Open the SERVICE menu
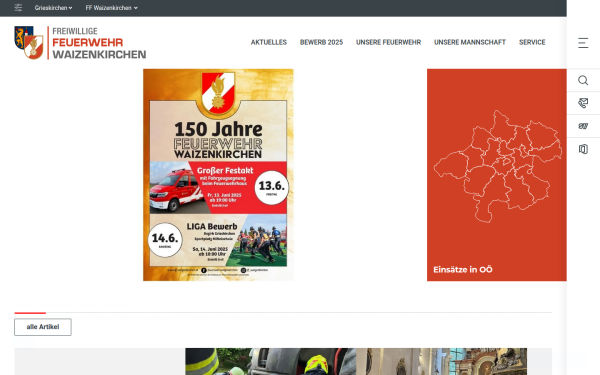This screenshot has height=375, width=600. click(532, 42)
